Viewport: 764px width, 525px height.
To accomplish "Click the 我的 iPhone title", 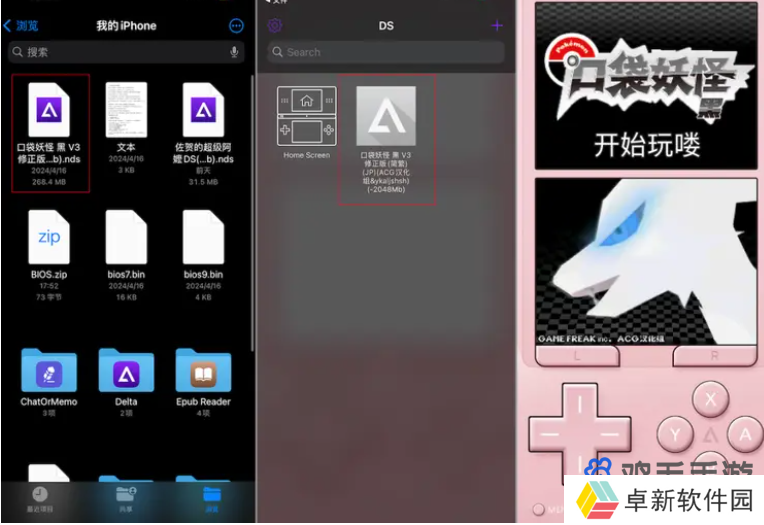I will [126, 26].
